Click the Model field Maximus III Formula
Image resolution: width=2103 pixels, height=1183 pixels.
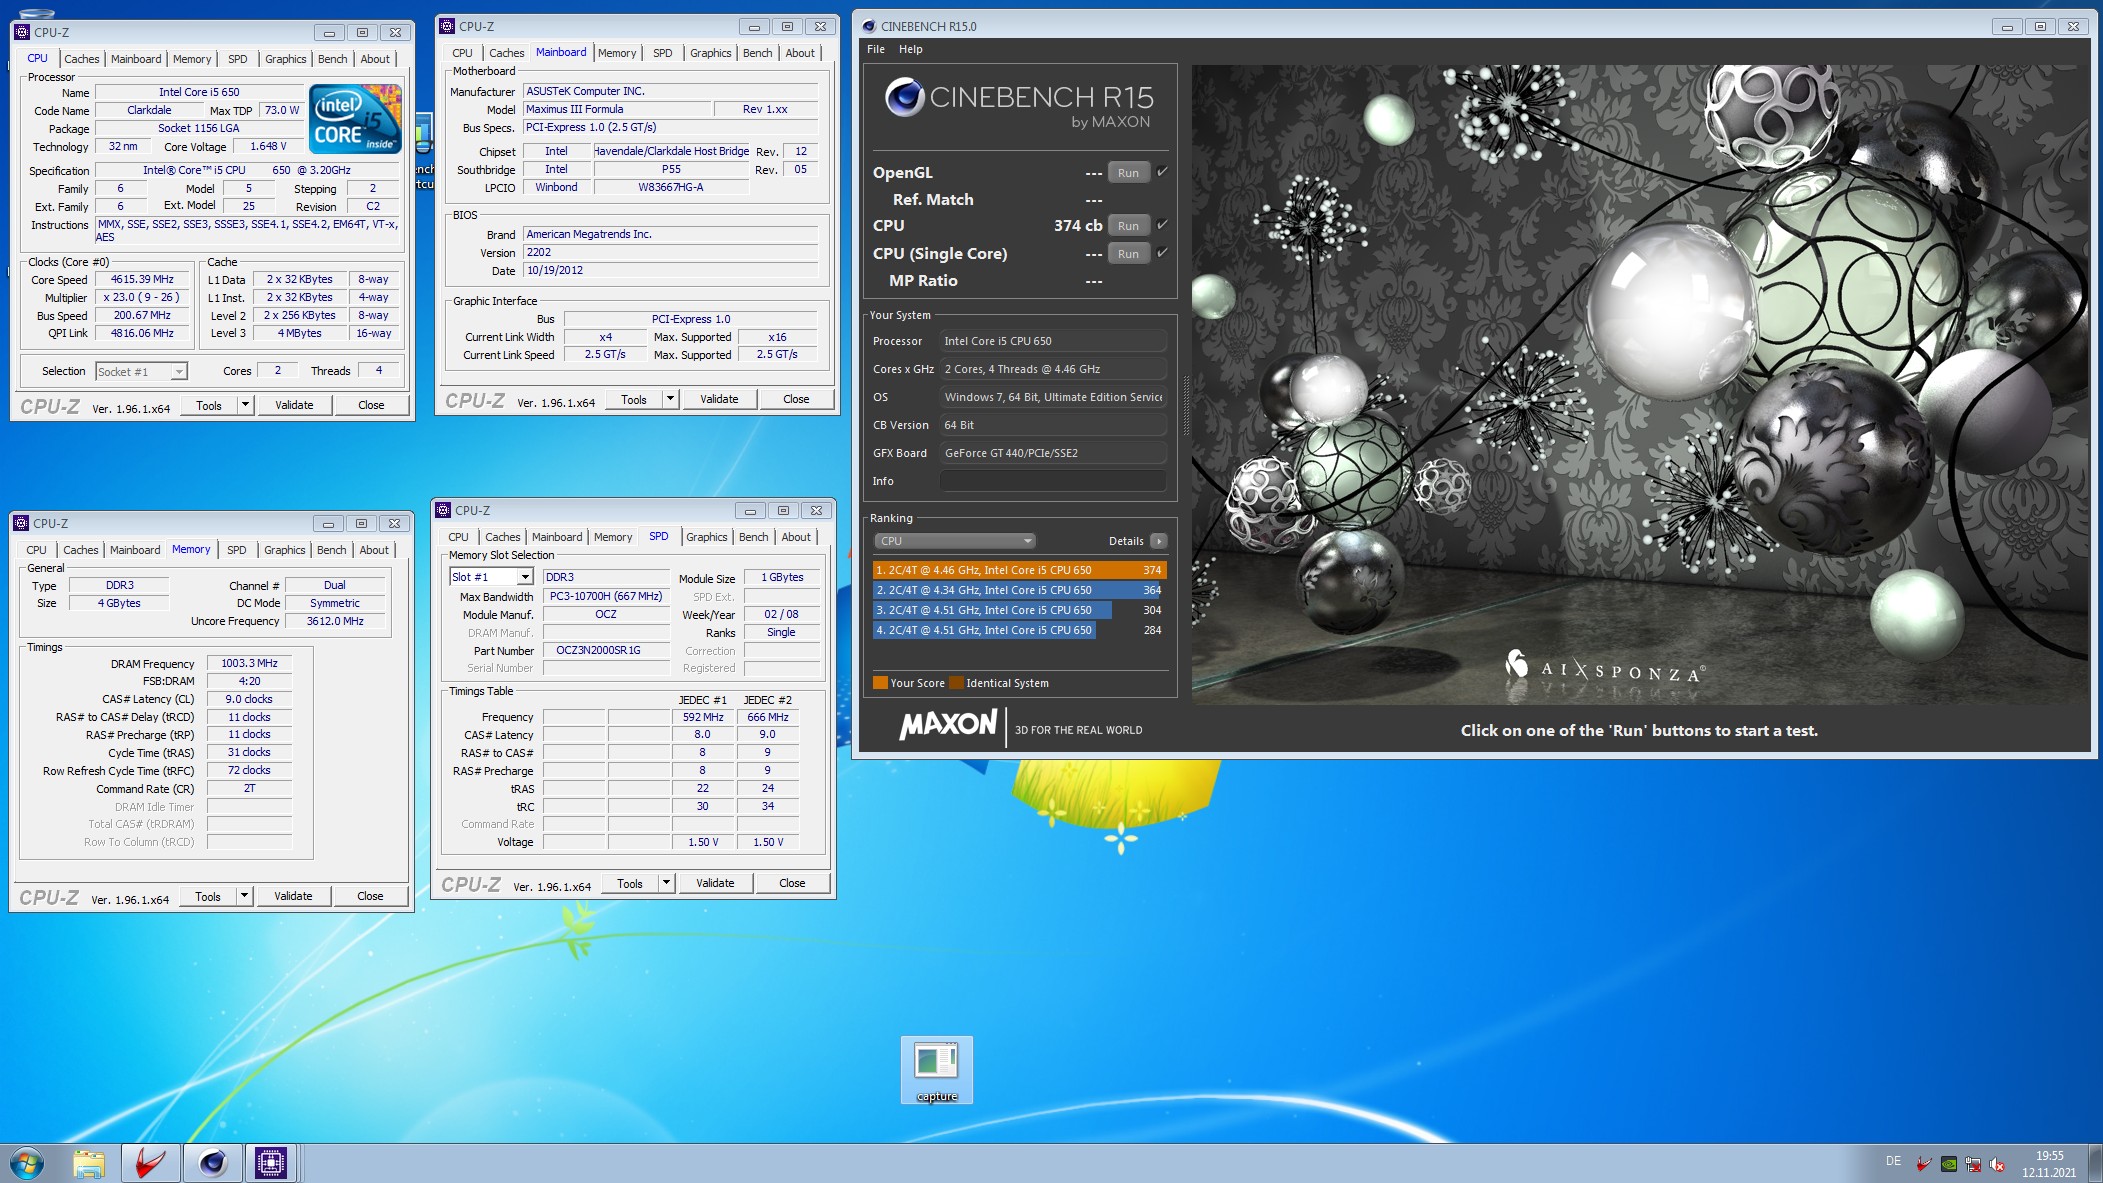pos(617,109)
